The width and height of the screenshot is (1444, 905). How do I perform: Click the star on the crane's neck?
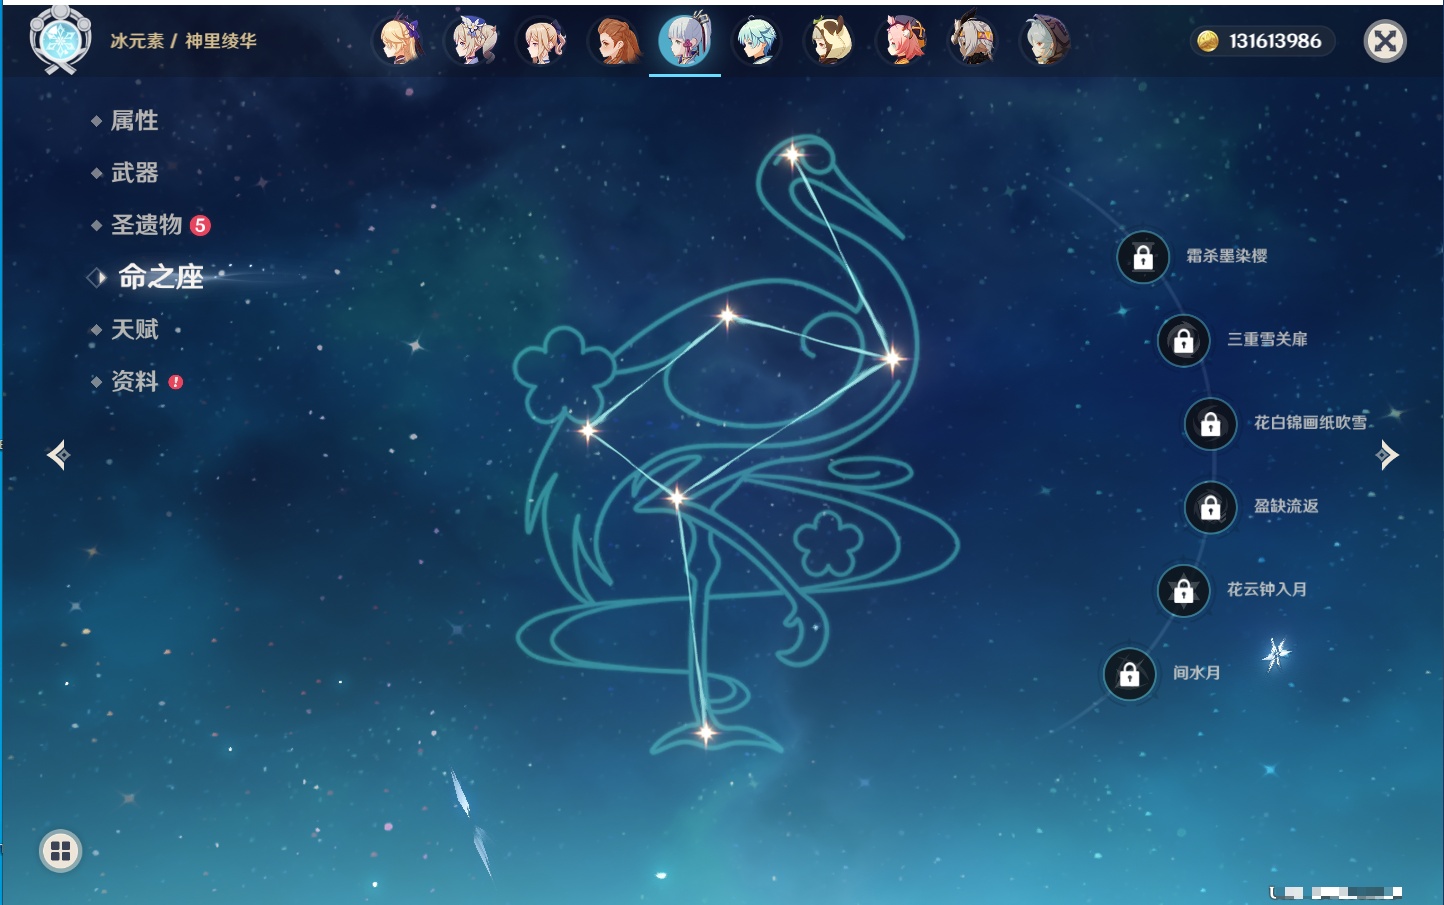click(x=892, y=358)
